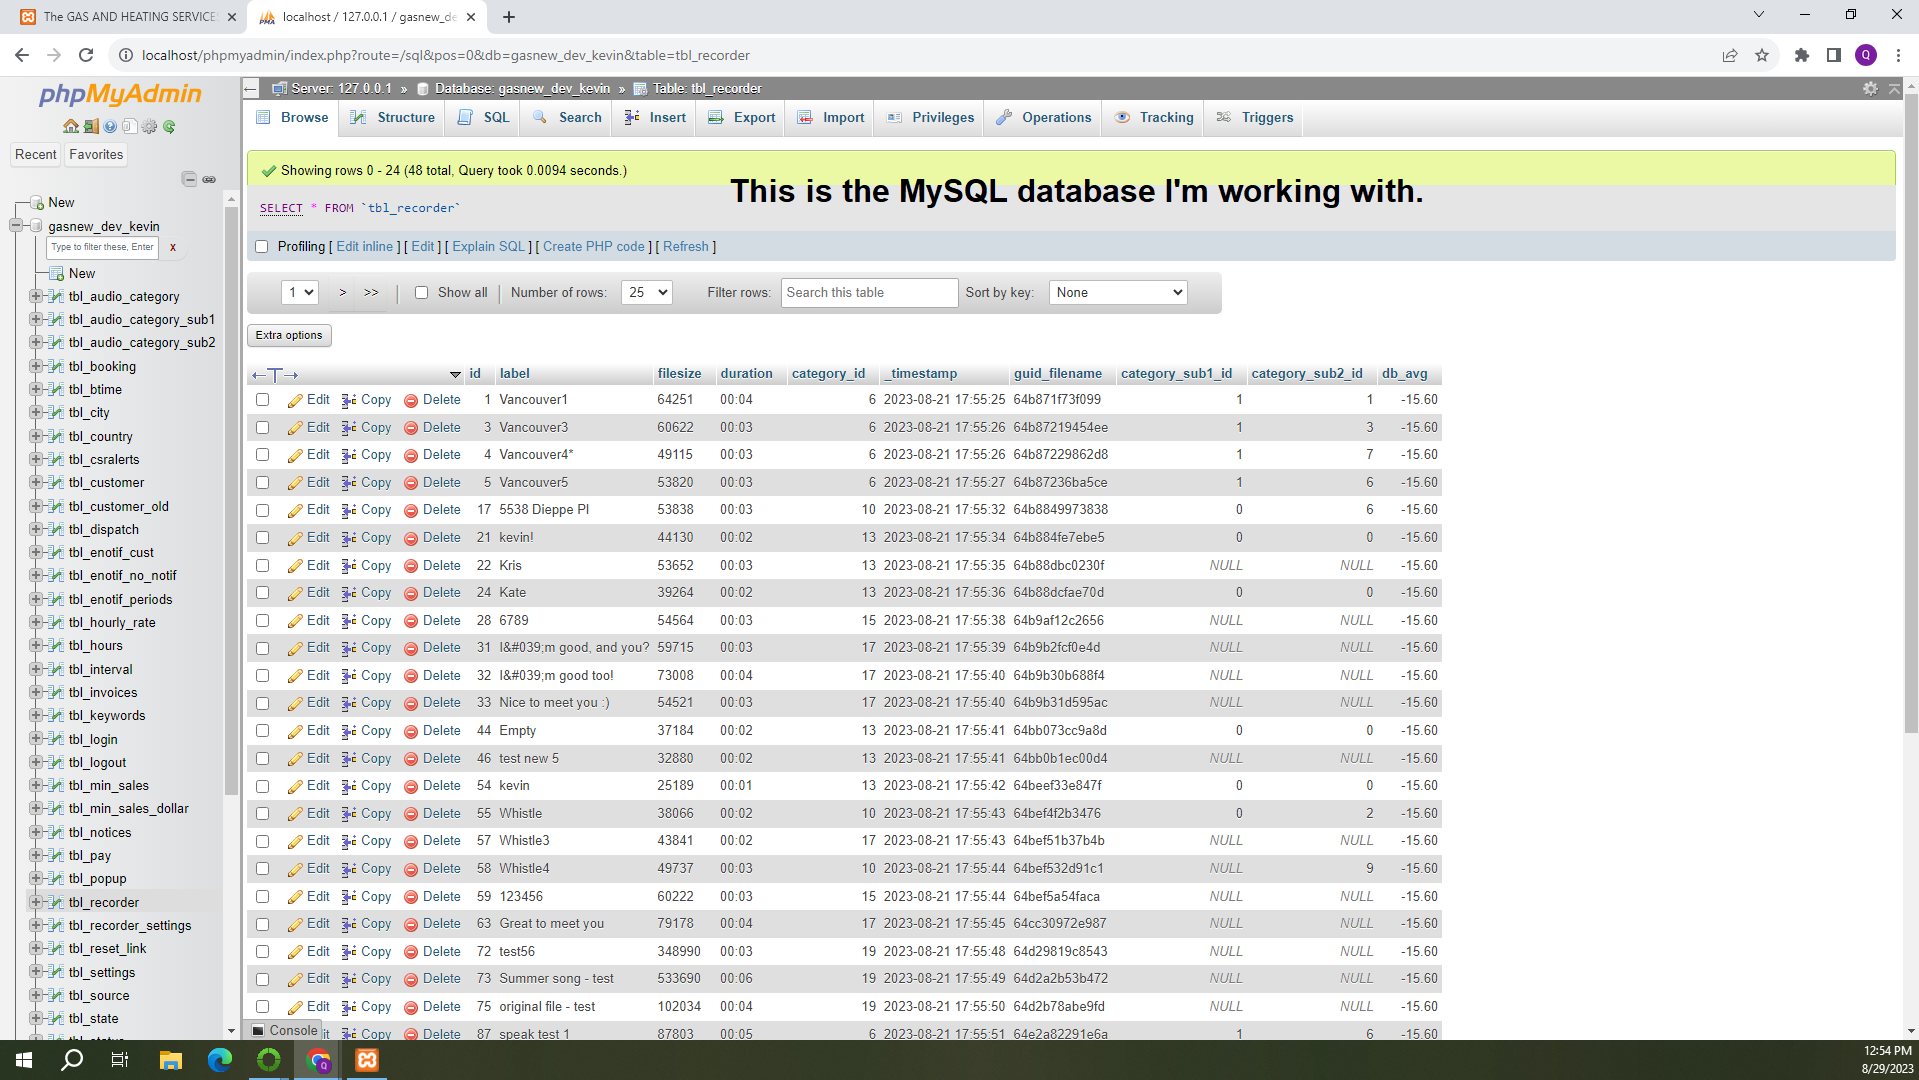
Task: Select the 5538 Dieppe Pl row checkbox
Action: (x=262, y=510)
